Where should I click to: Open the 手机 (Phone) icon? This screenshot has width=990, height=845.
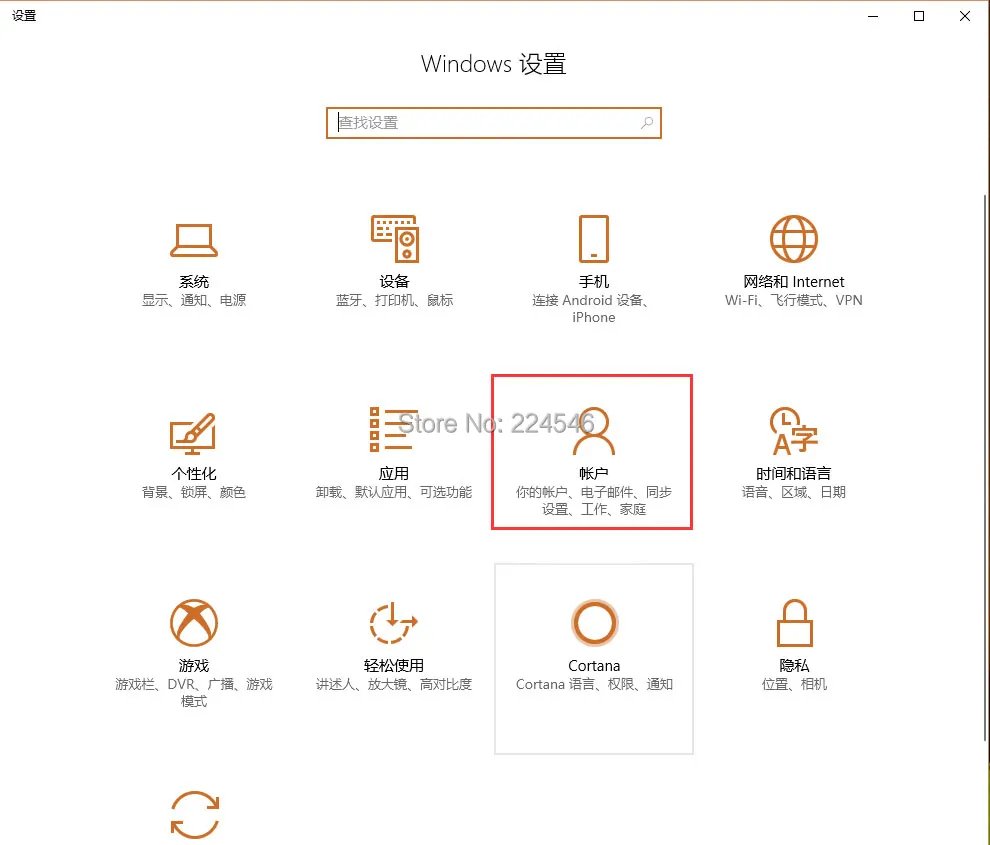[x=593, y=239]
